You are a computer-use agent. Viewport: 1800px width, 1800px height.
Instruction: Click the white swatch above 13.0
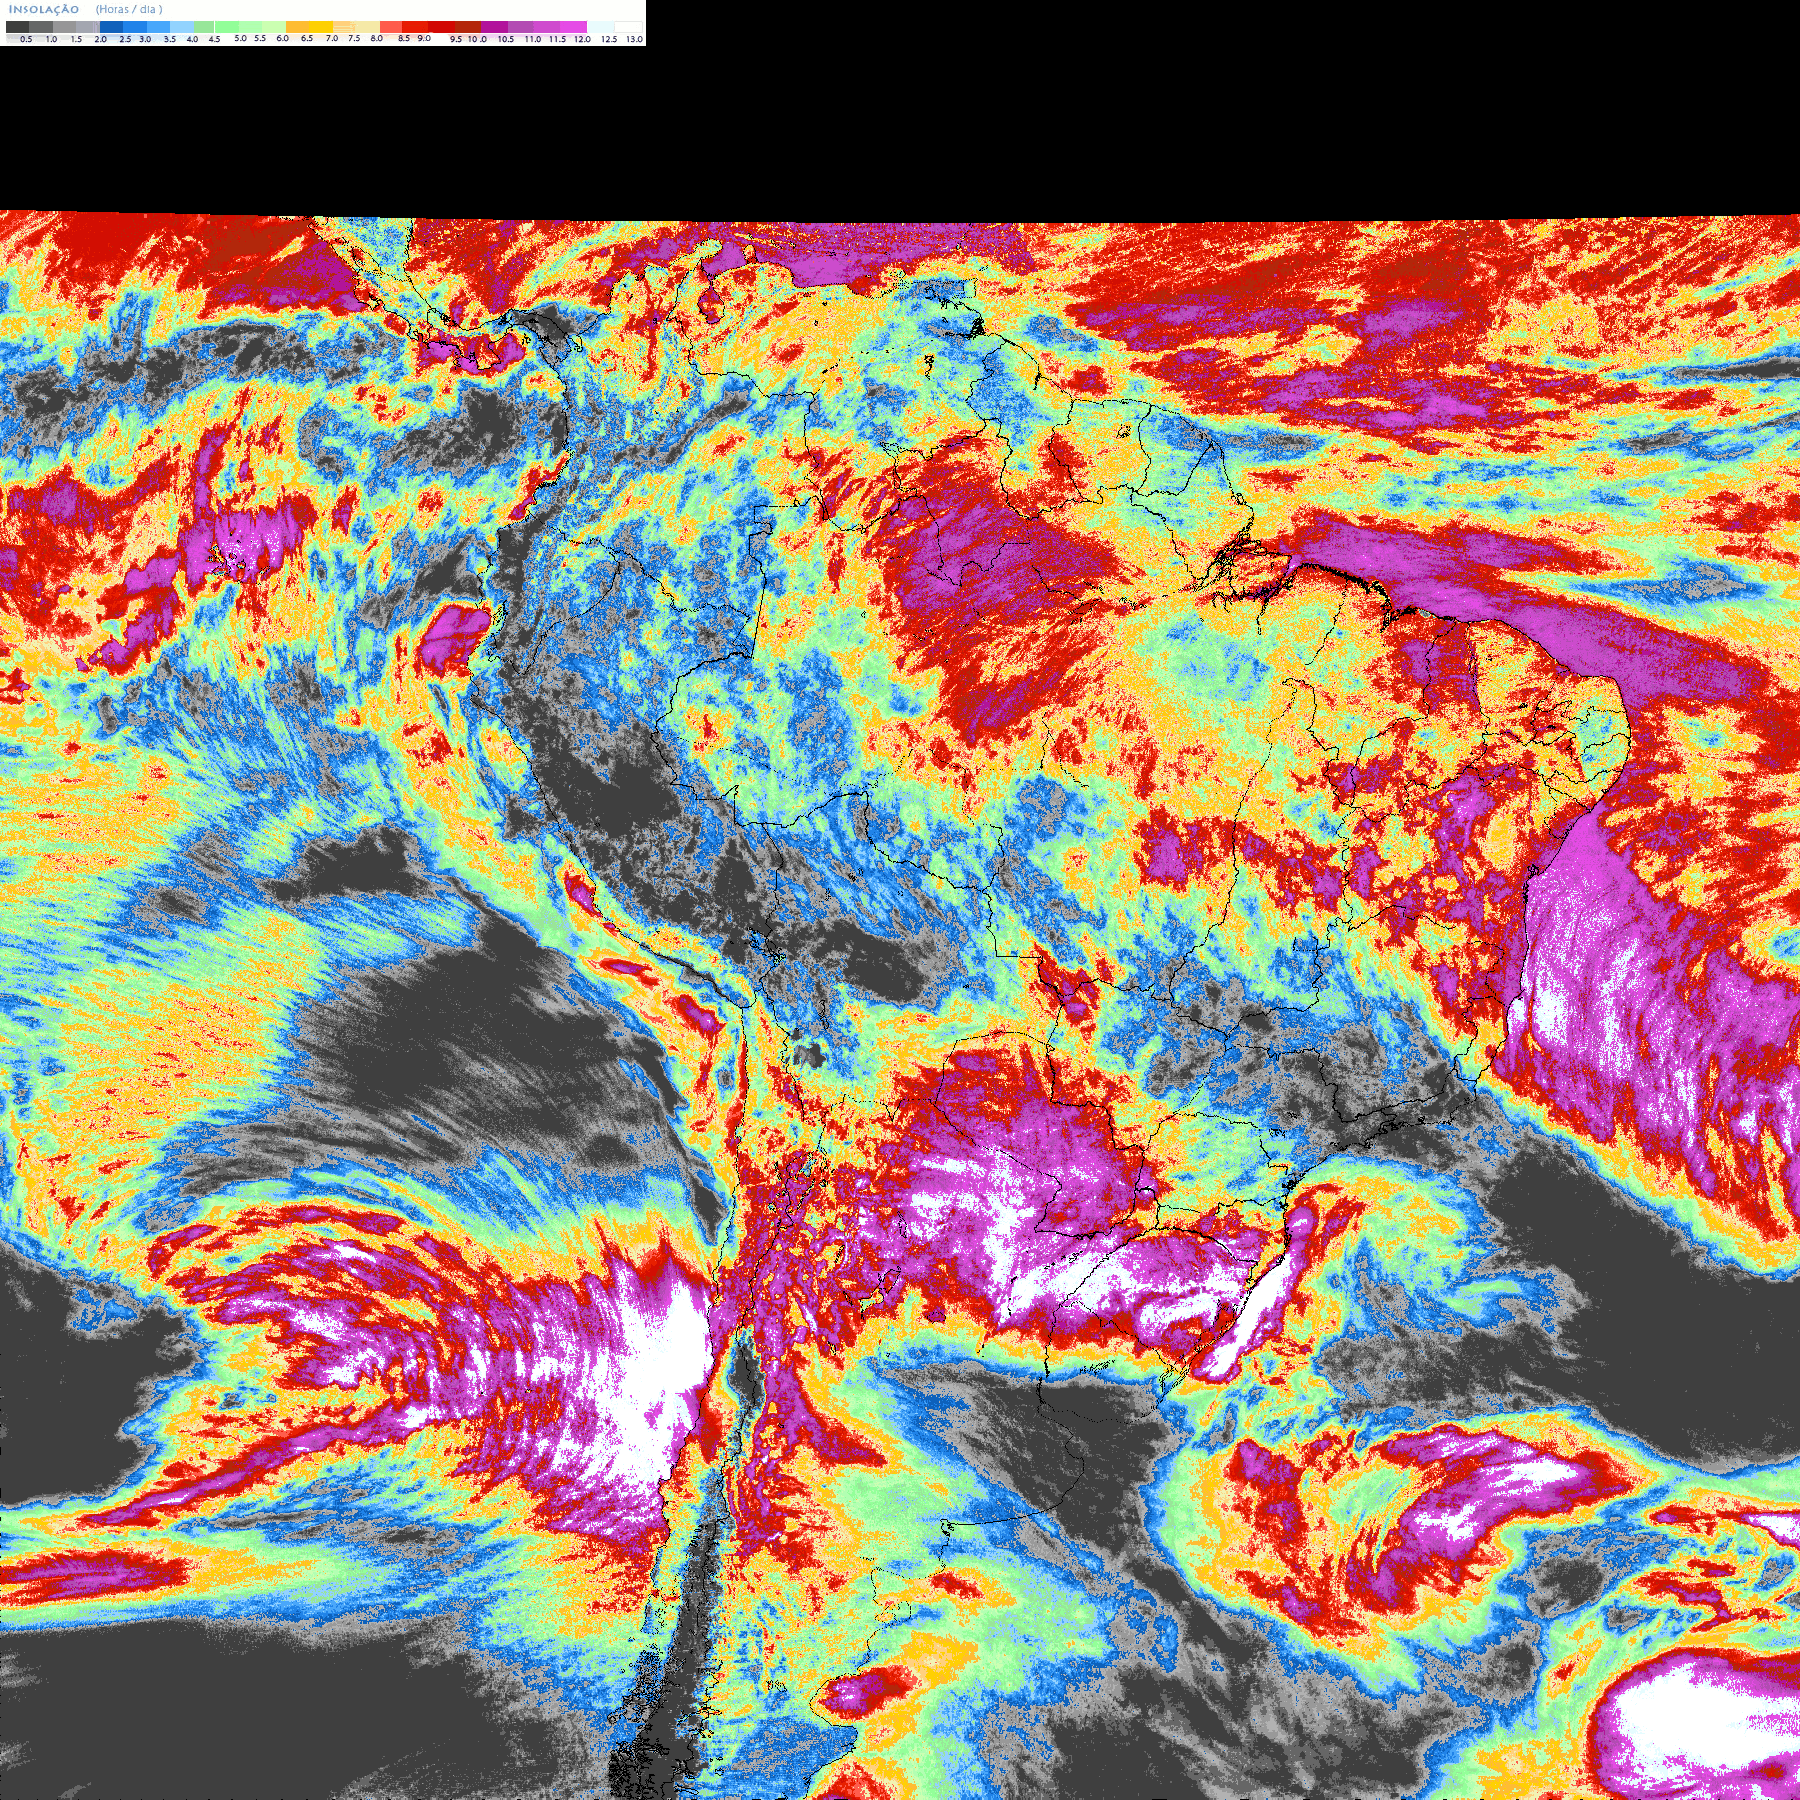tap(628, 27)
